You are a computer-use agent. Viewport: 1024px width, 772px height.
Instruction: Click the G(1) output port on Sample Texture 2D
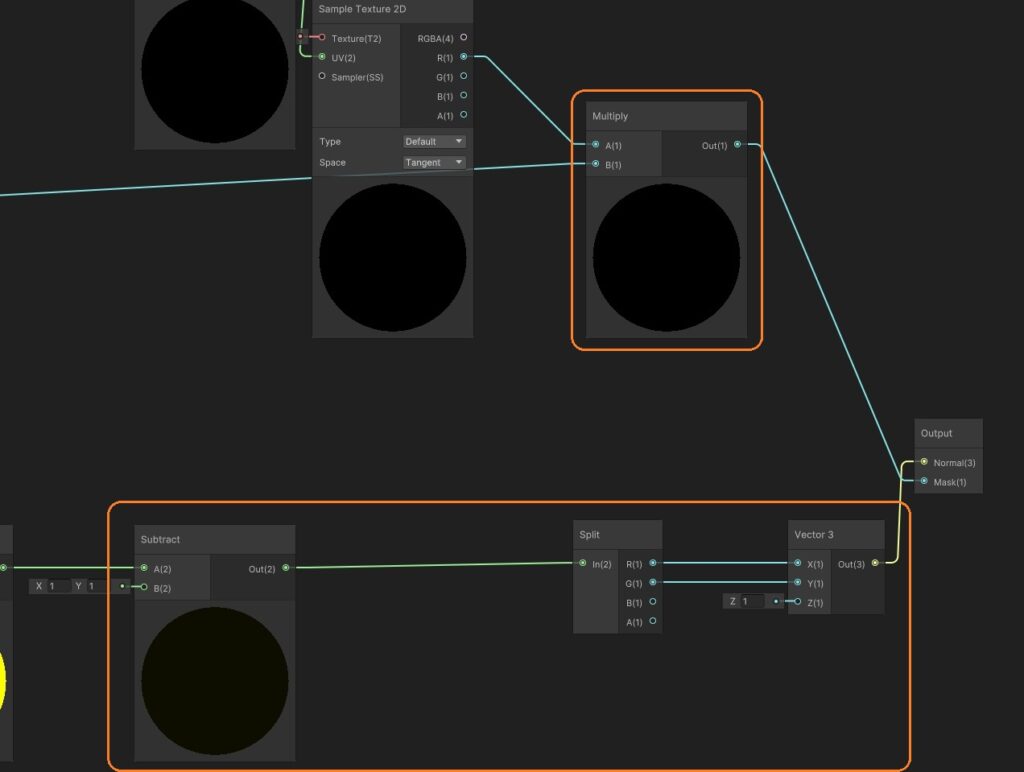[x=464, y=76]
